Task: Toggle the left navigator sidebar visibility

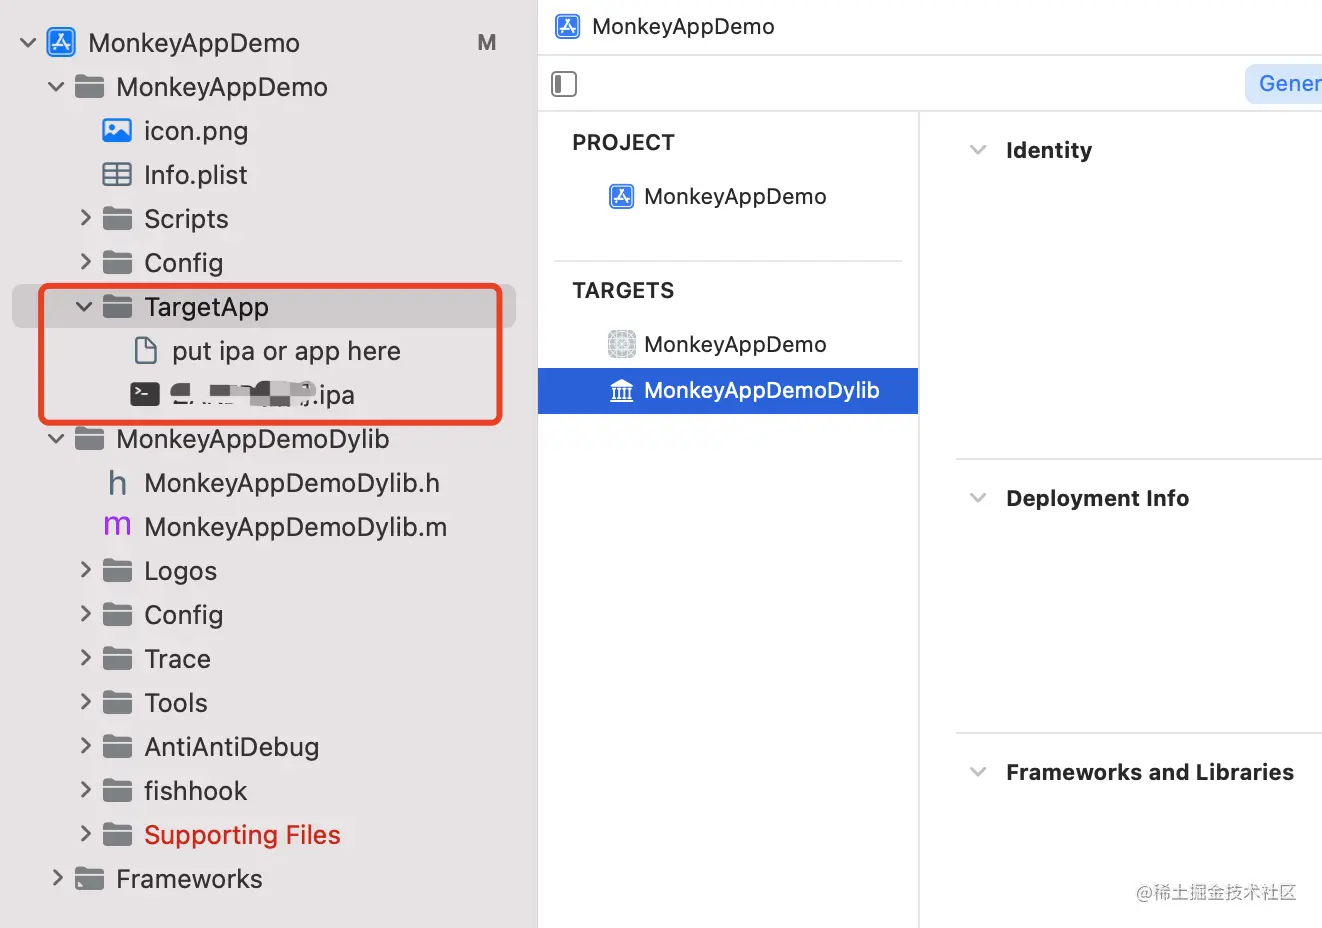Action: [563, 84]
